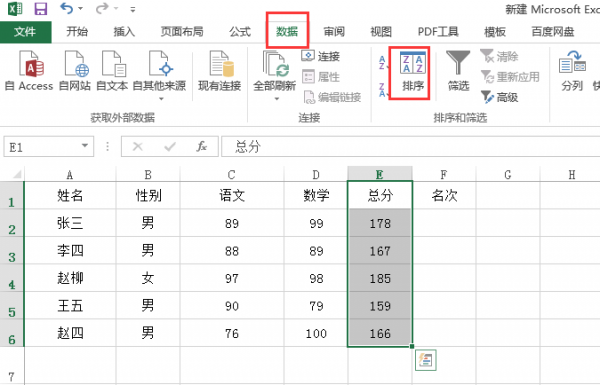Click cell with total 159
This screenshot has height=385, width=600.
tap(380, 305)
